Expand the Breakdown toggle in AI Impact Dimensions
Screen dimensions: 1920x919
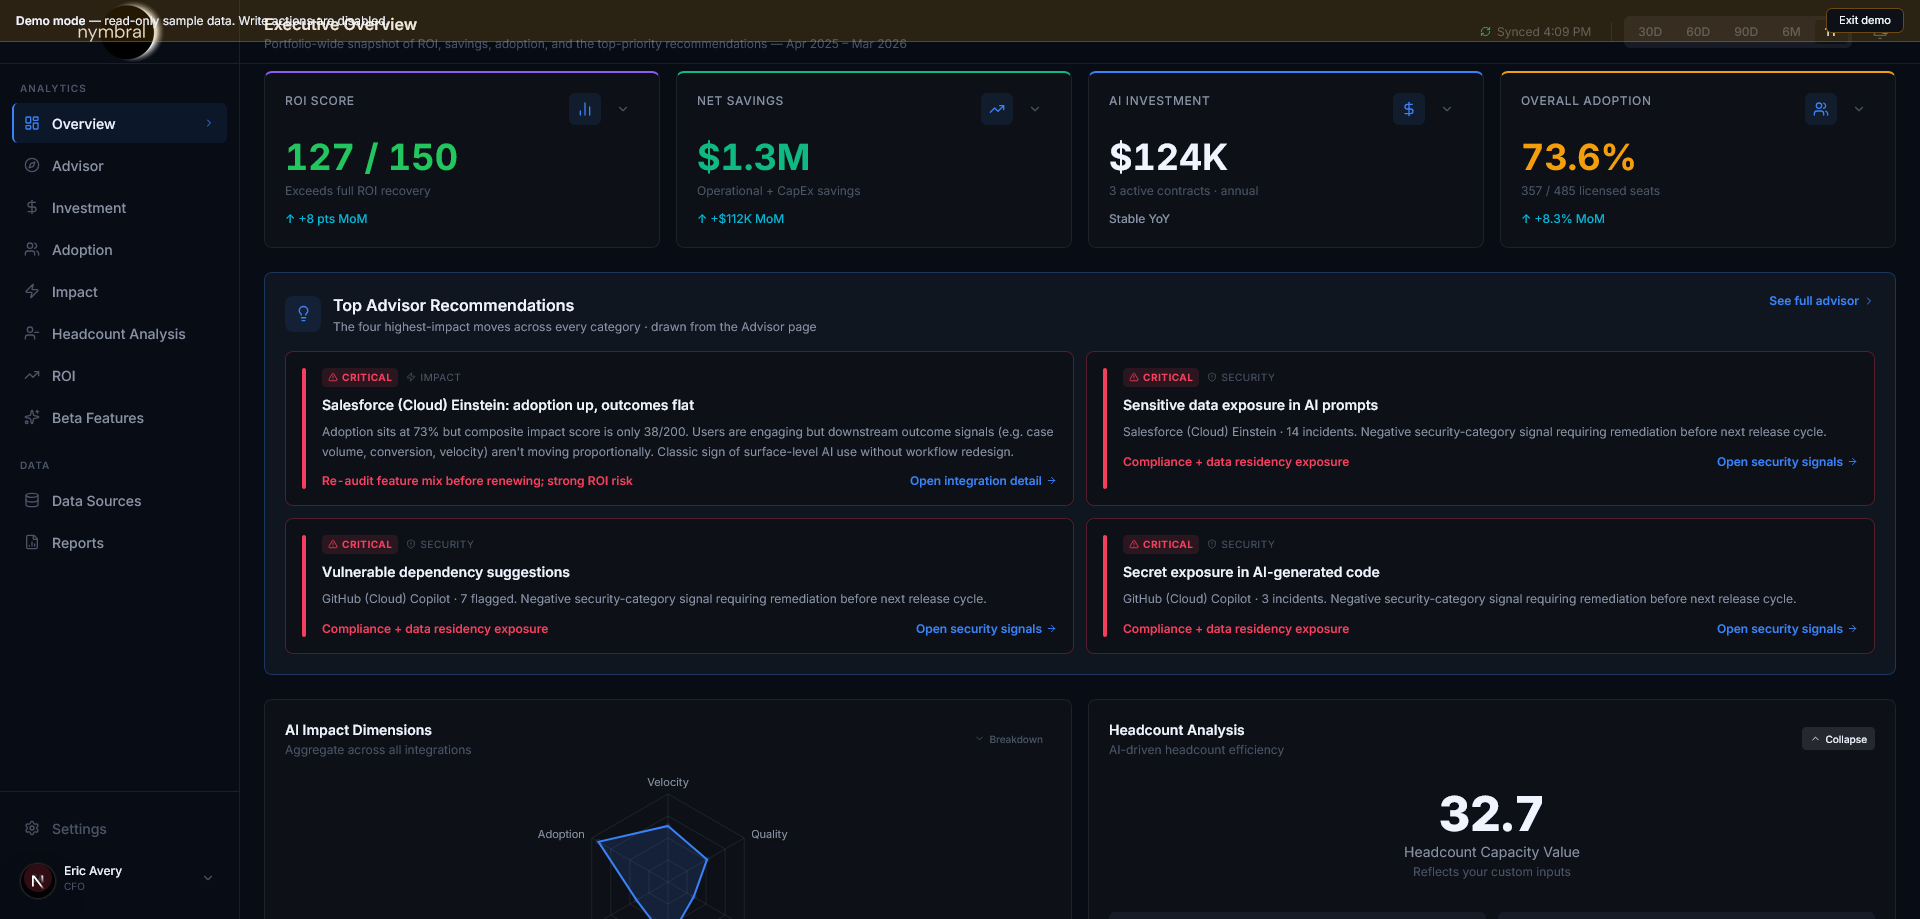1009,739
